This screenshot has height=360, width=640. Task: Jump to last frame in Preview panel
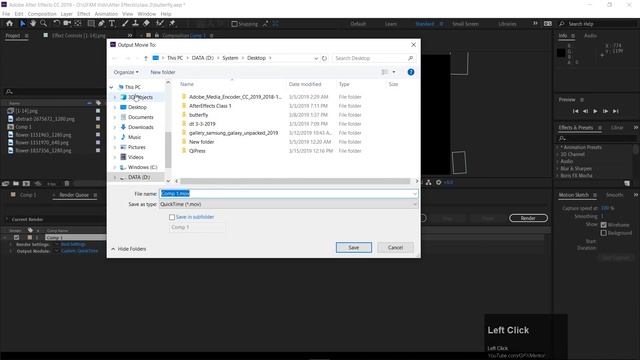coord(616,111)
